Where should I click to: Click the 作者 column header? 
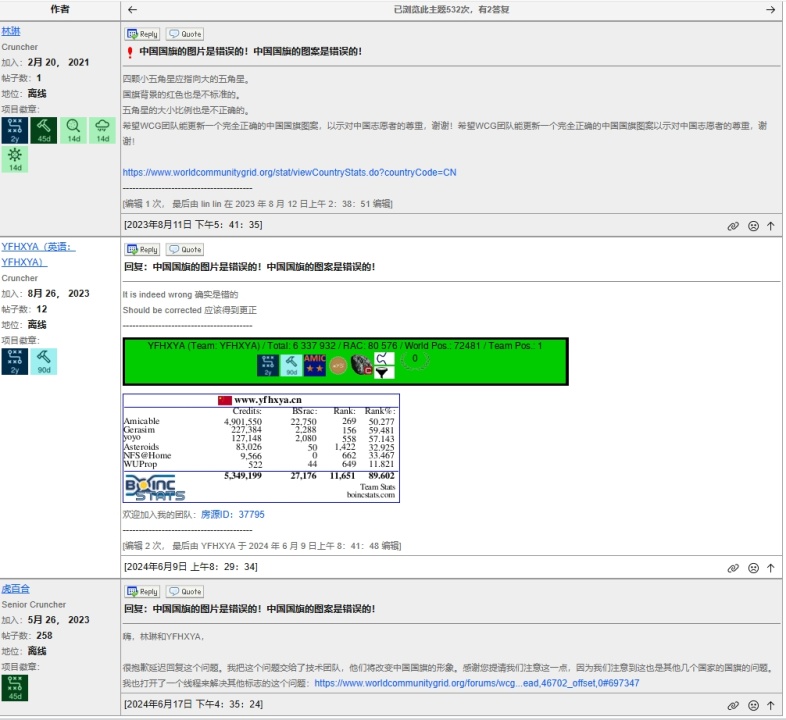pos(60,10)
